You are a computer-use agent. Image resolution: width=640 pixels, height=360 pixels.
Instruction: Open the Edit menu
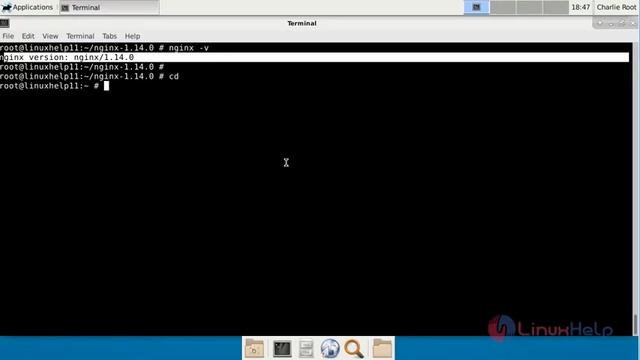pos(28,36)
